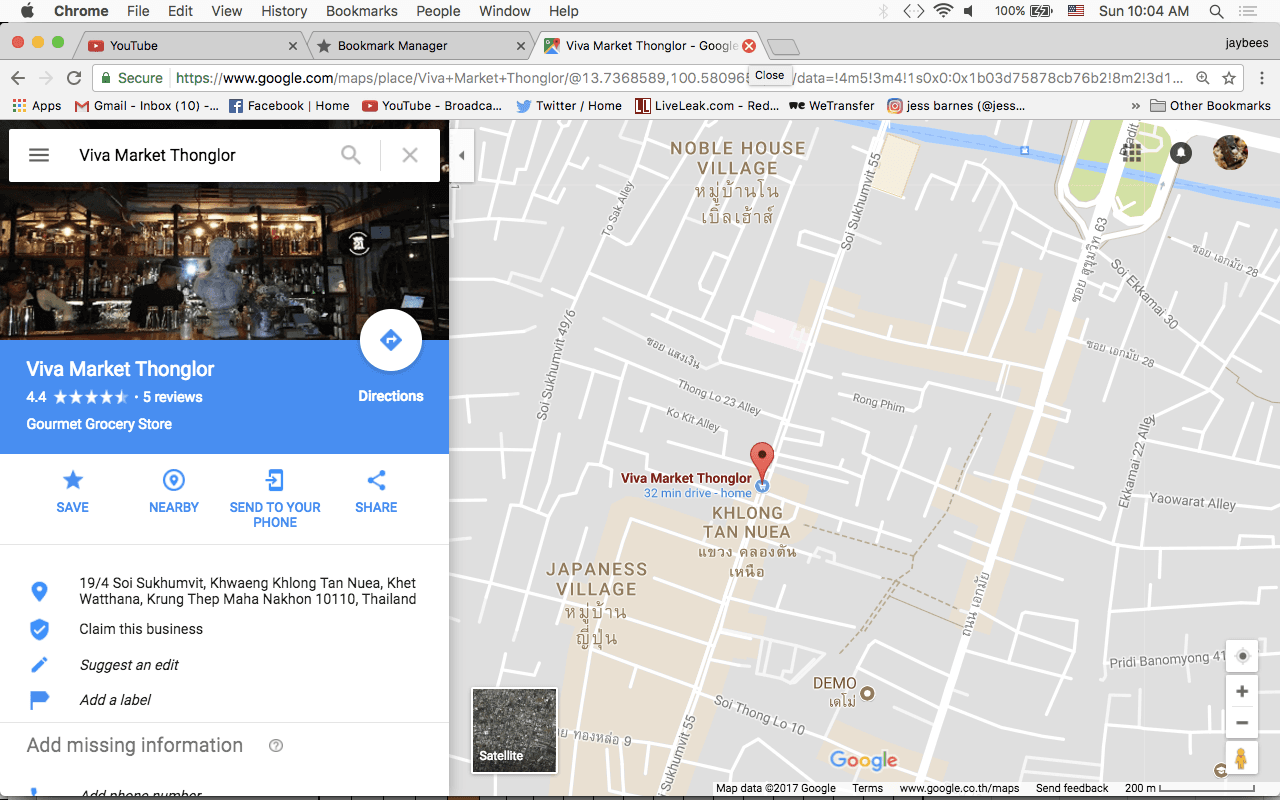Clear the Viva Market Thonglor search
The image size is (1280, 800).
(410, 155)
